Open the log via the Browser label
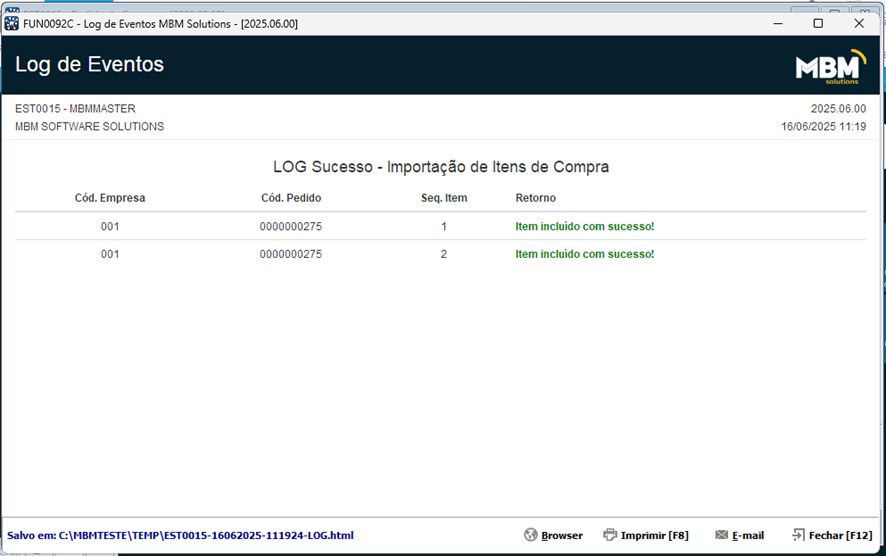The width and height of the screenshot is (886, 556). pyautogui.click(x=562, y=536)
